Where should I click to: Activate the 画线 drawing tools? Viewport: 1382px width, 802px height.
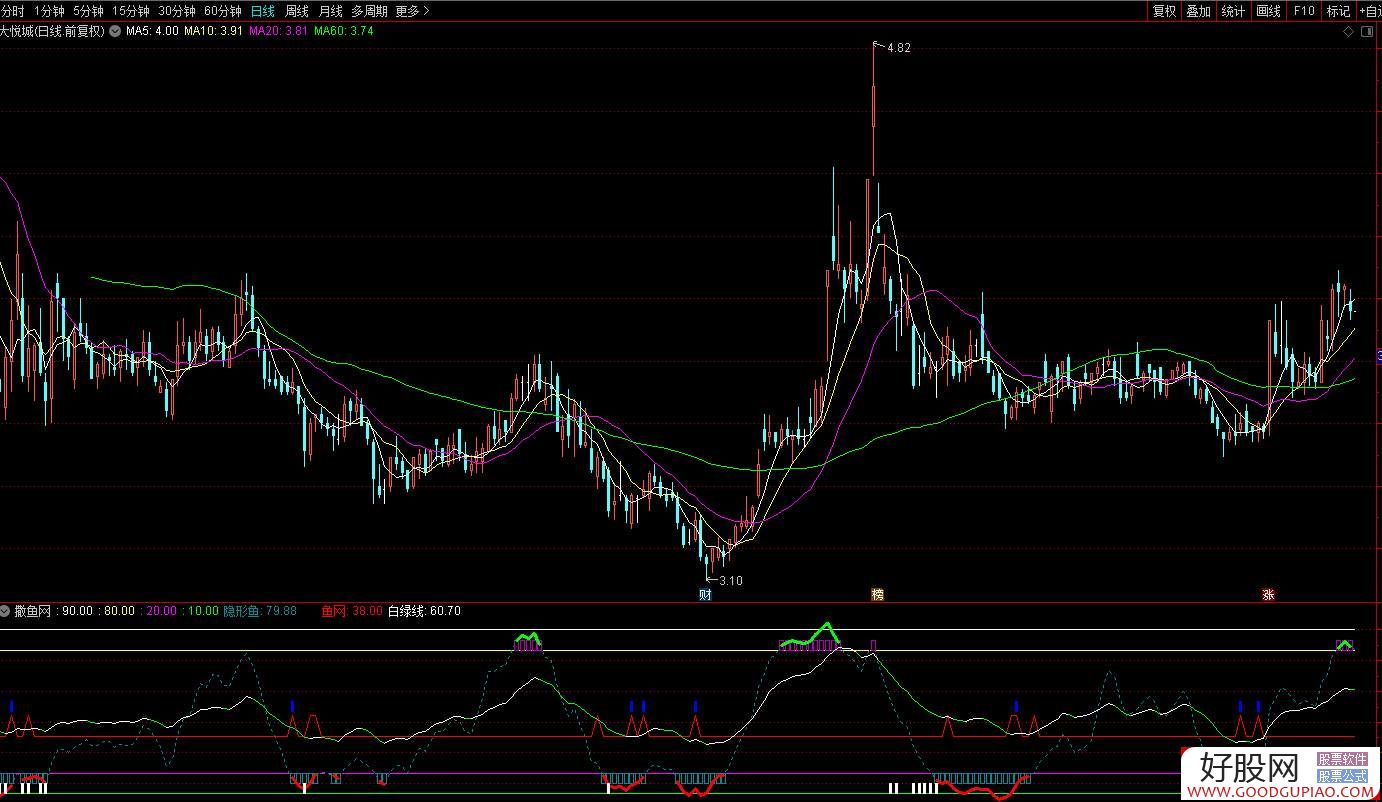[1268, 11]
